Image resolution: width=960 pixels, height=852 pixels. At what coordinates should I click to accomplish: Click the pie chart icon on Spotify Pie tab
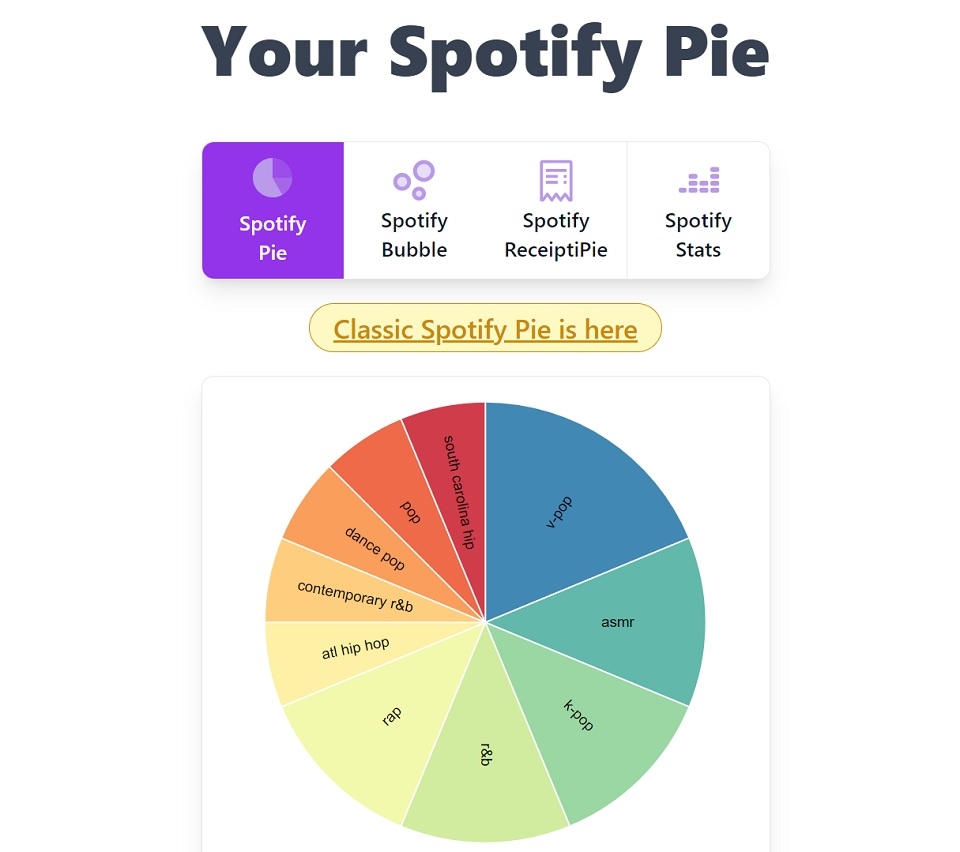(x=272, y=178)
